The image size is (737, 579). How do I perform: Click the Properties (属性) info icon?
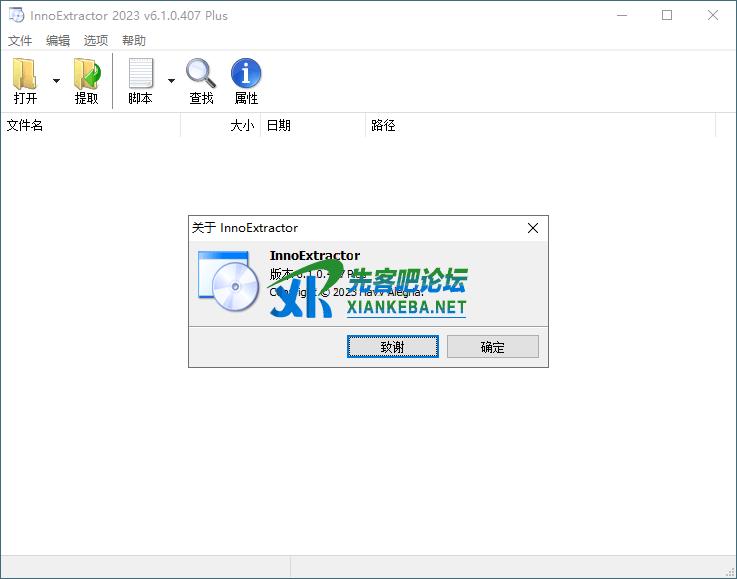pos(246,75)
